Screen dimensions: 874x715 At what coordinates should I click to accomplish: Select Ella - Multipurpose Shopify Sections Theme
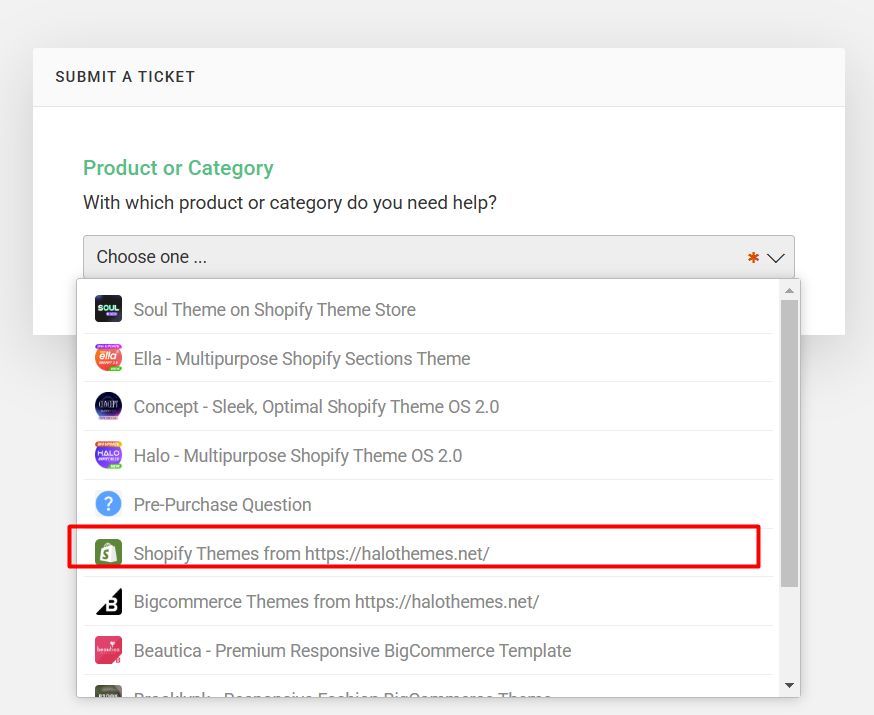(x=428, y=358)
